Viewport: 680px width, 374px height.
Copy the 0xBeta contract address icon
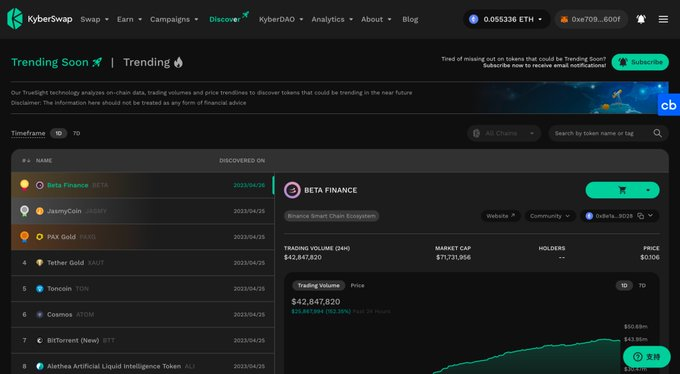tap(640, 216)
